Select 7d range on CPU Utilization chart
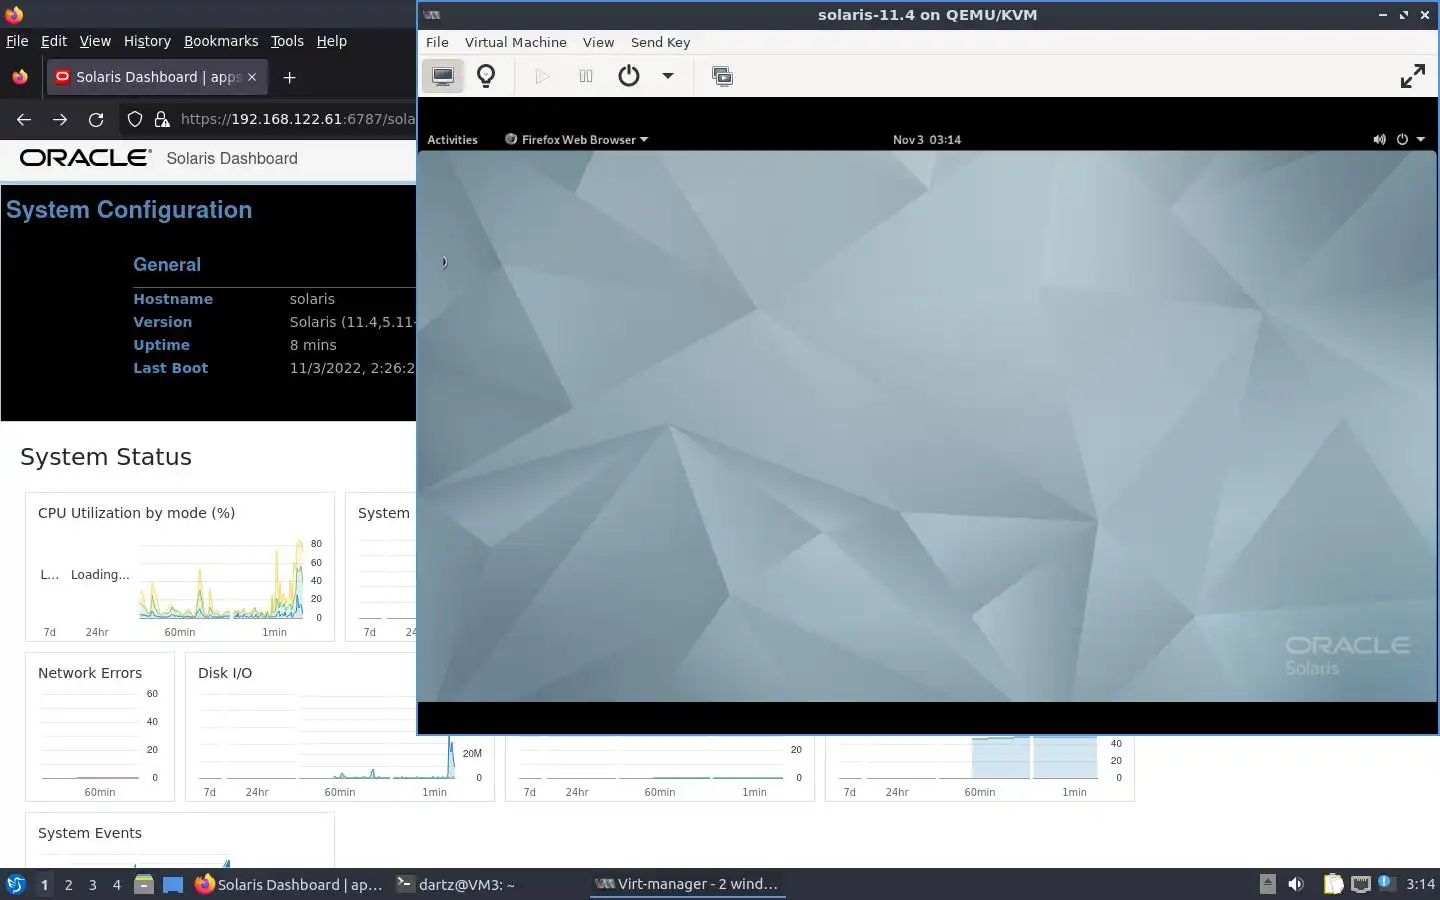This screenshot has width=1440, height=900. [50, 632]
